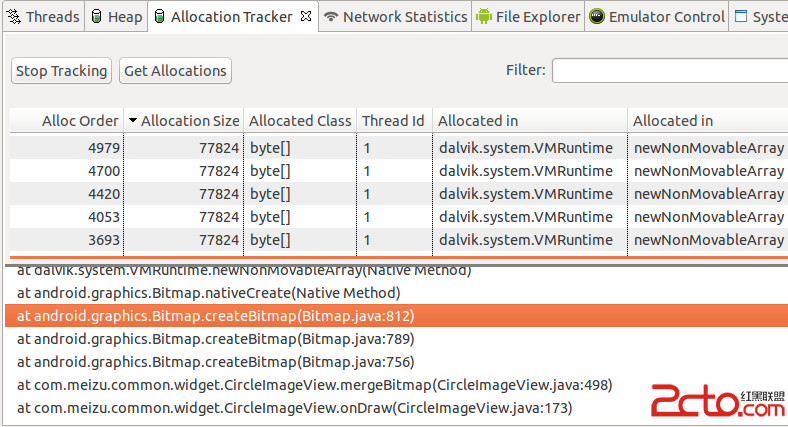Click the Bitmap.nativeCreate stack trace line

point(208,293)
